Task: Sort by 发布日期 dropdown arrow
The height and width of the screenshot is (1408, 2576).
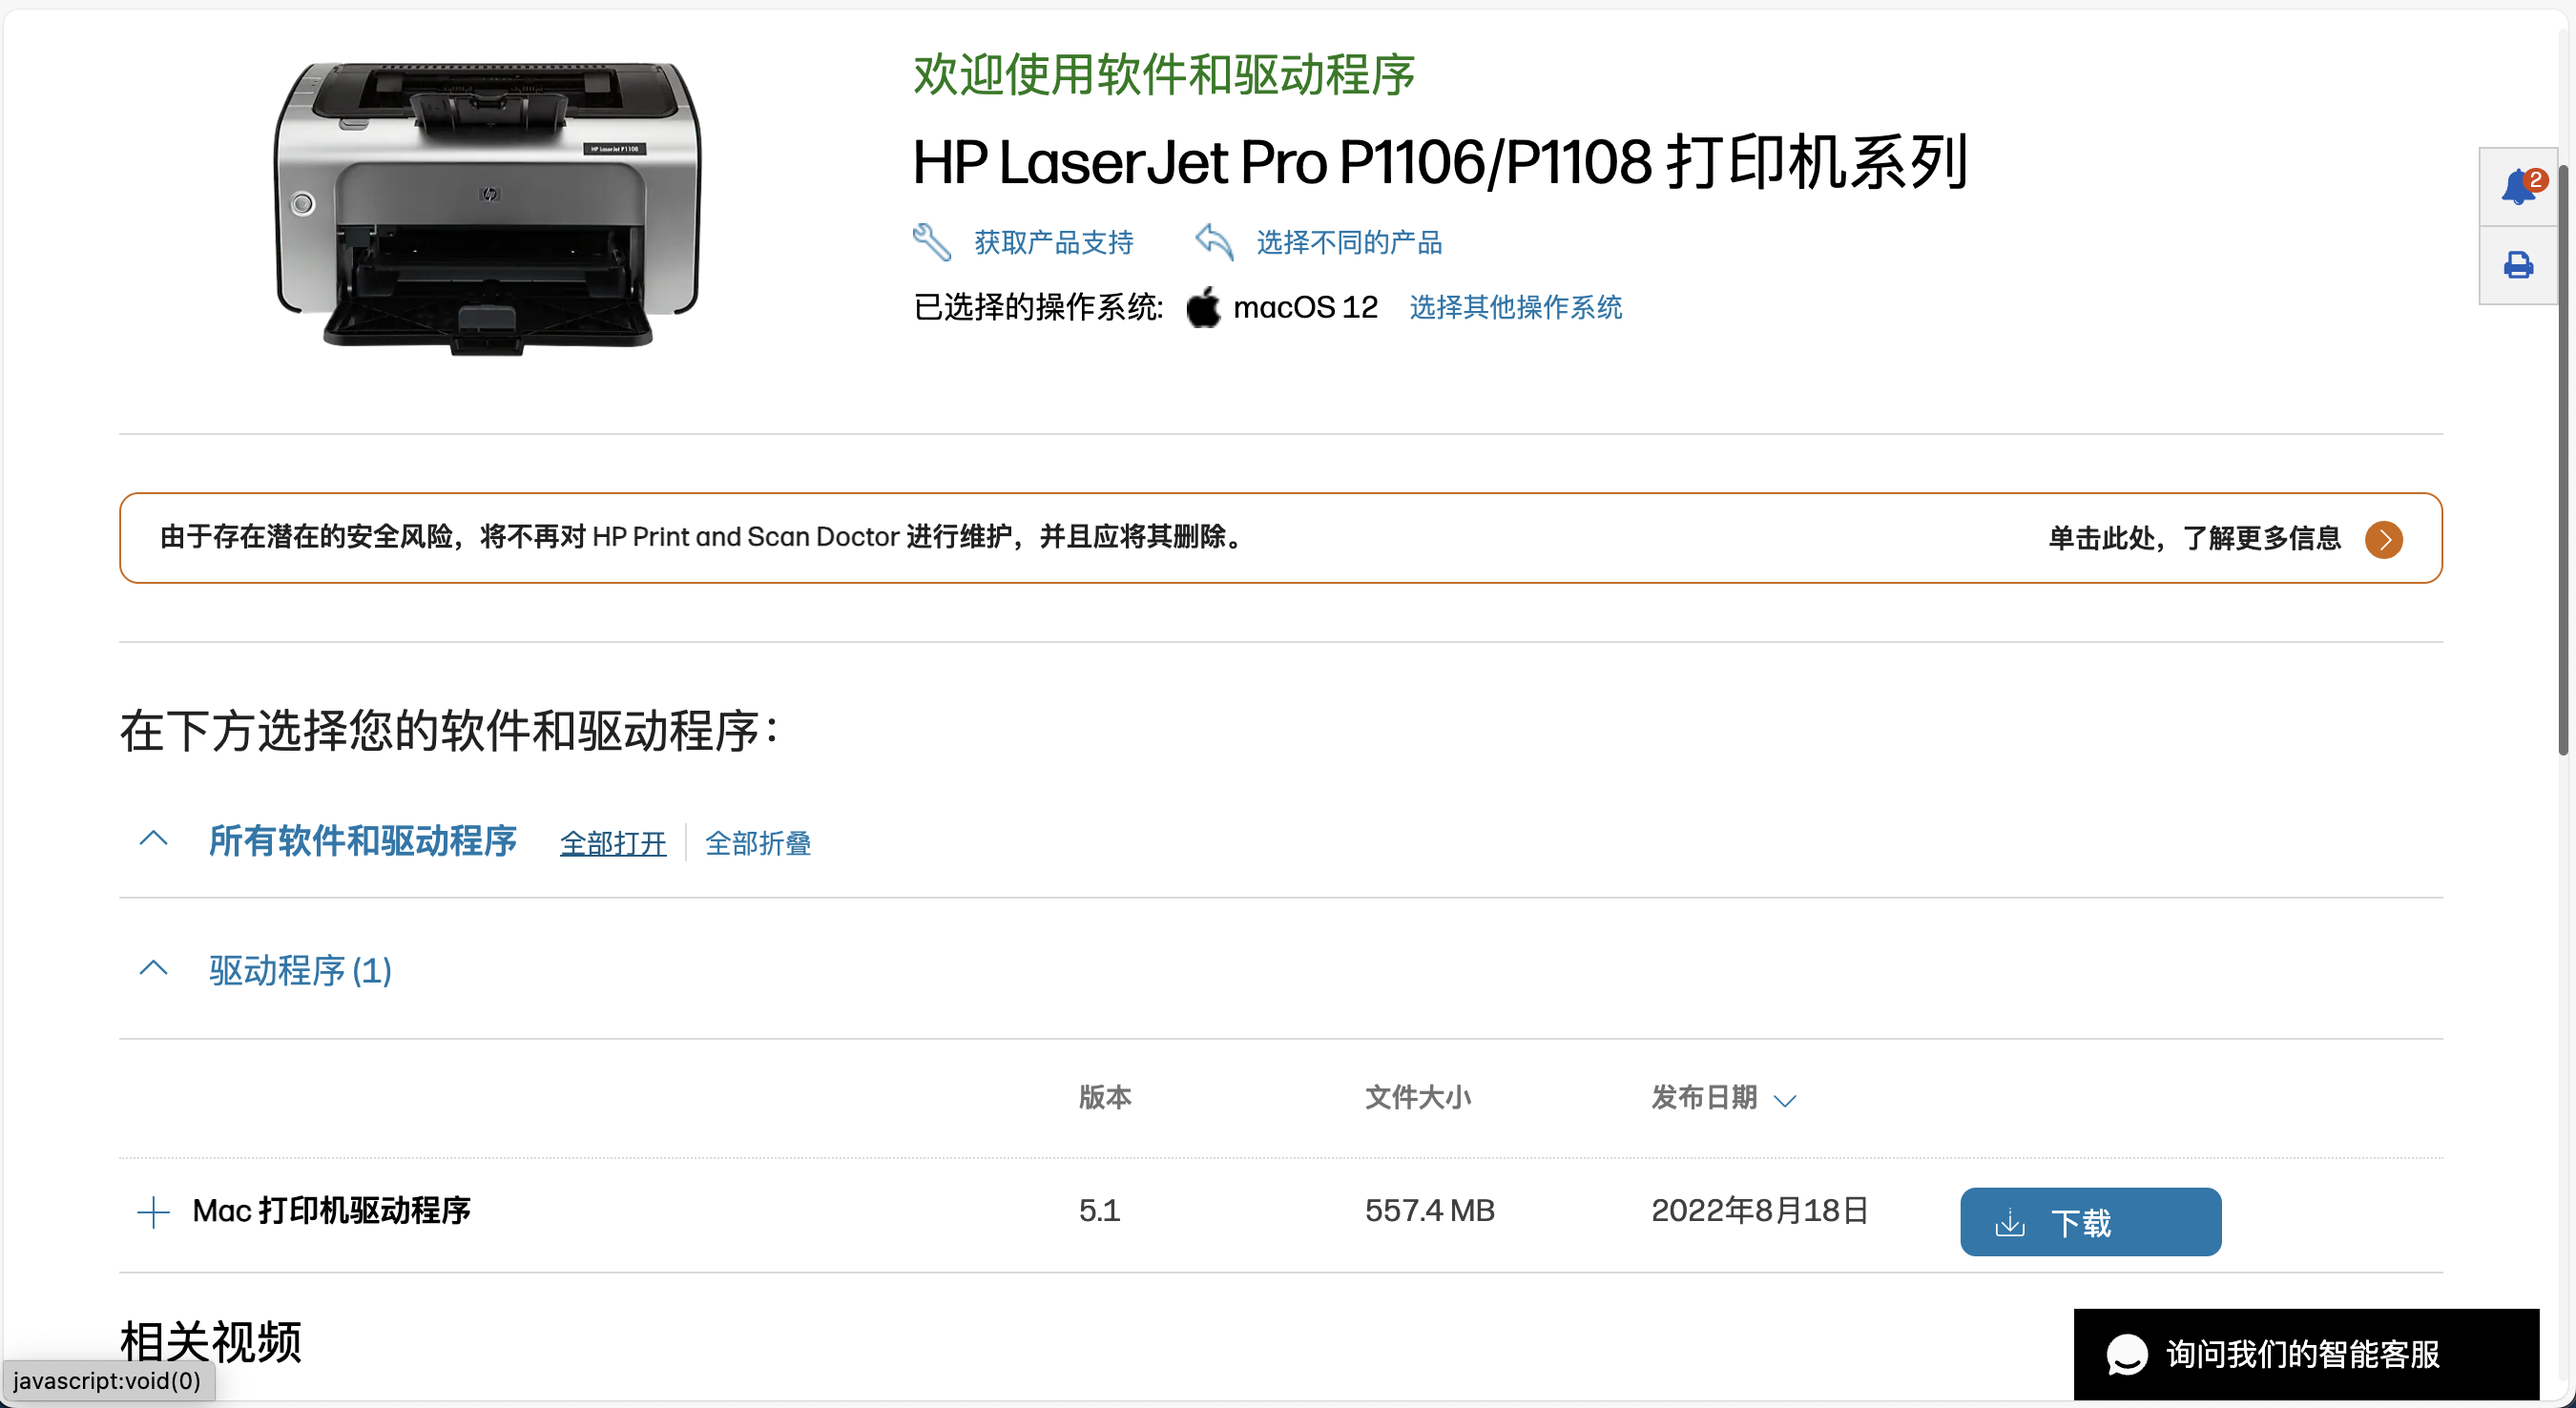Action: (1785, 1100)
